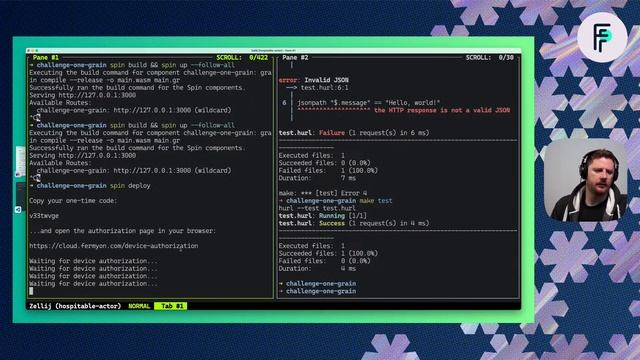Click the 'hurl --test test.hurl' line
640x360 pixels.
[x=317, y=208]
